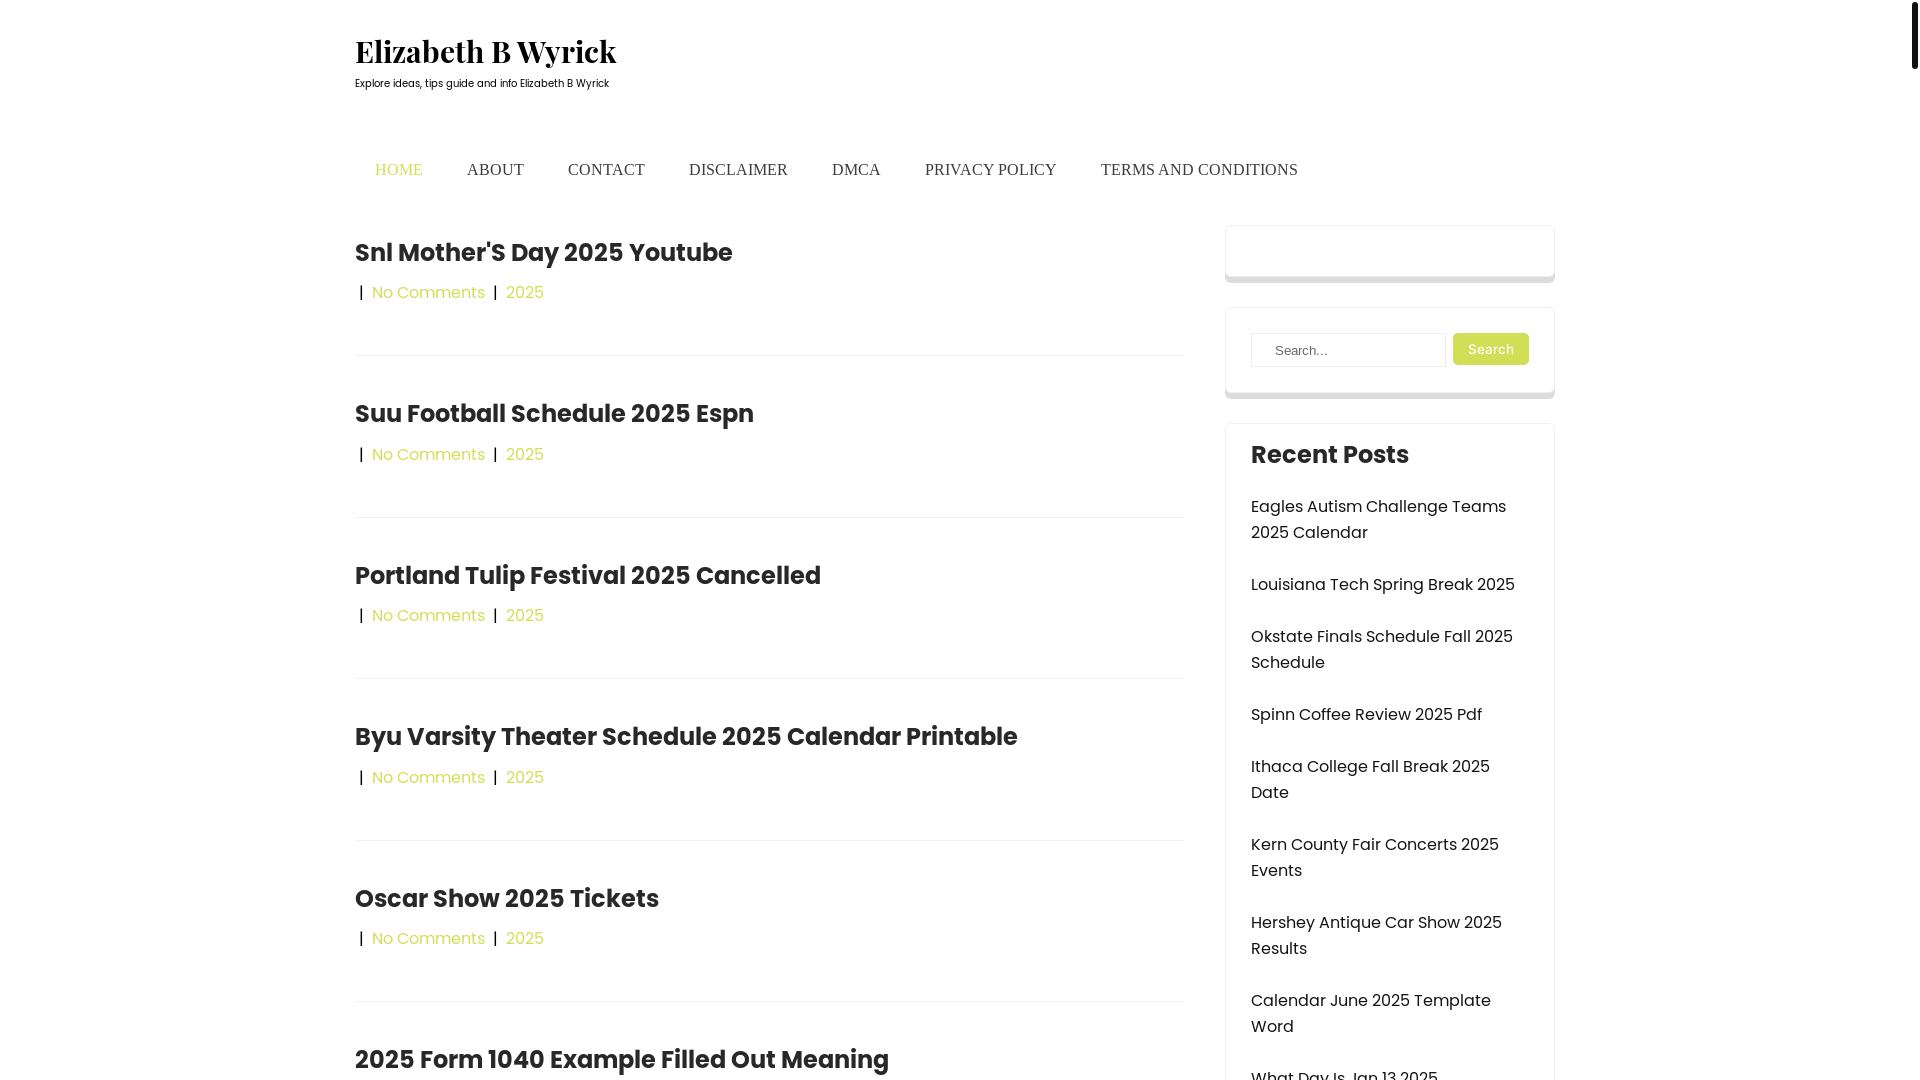
Task: Open the TERMS AND CONDITIONS page
Action: point(1199,170)
